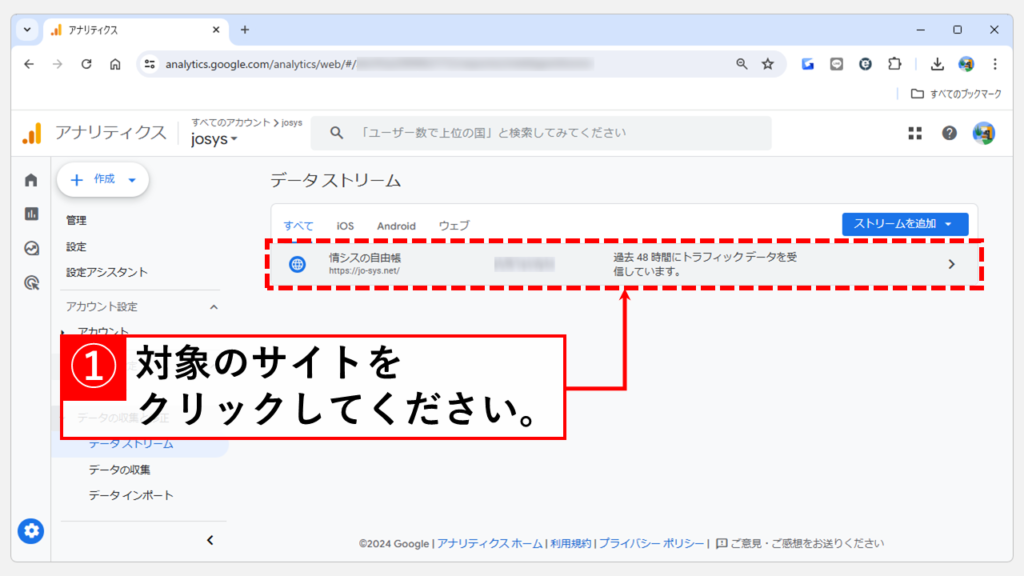Open the Reports bar-chart icon in sidebar

point(31,214)
